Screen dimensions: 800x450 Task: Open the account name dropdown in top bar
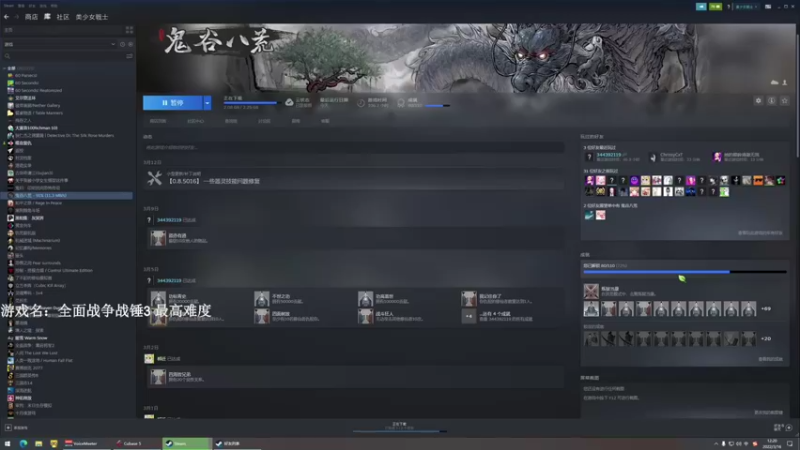746,7
